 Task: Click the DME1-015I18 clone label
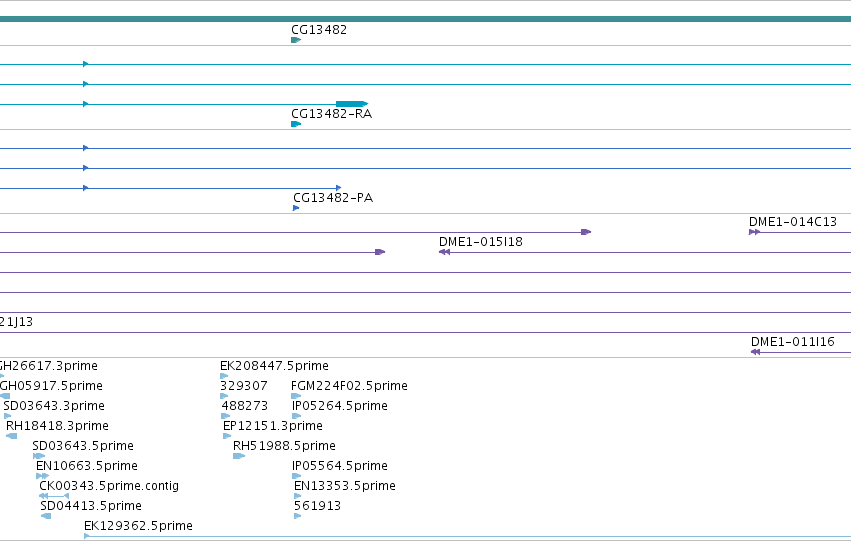(x=481, y=242)
